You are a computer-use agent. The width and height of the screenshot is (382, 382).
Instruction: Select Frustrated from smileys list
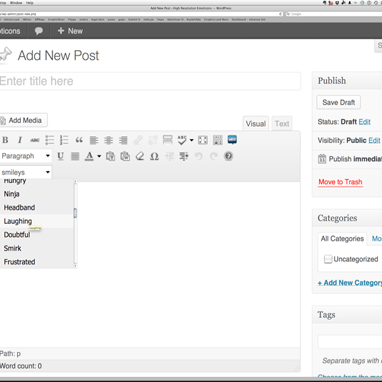click(37, 262)
